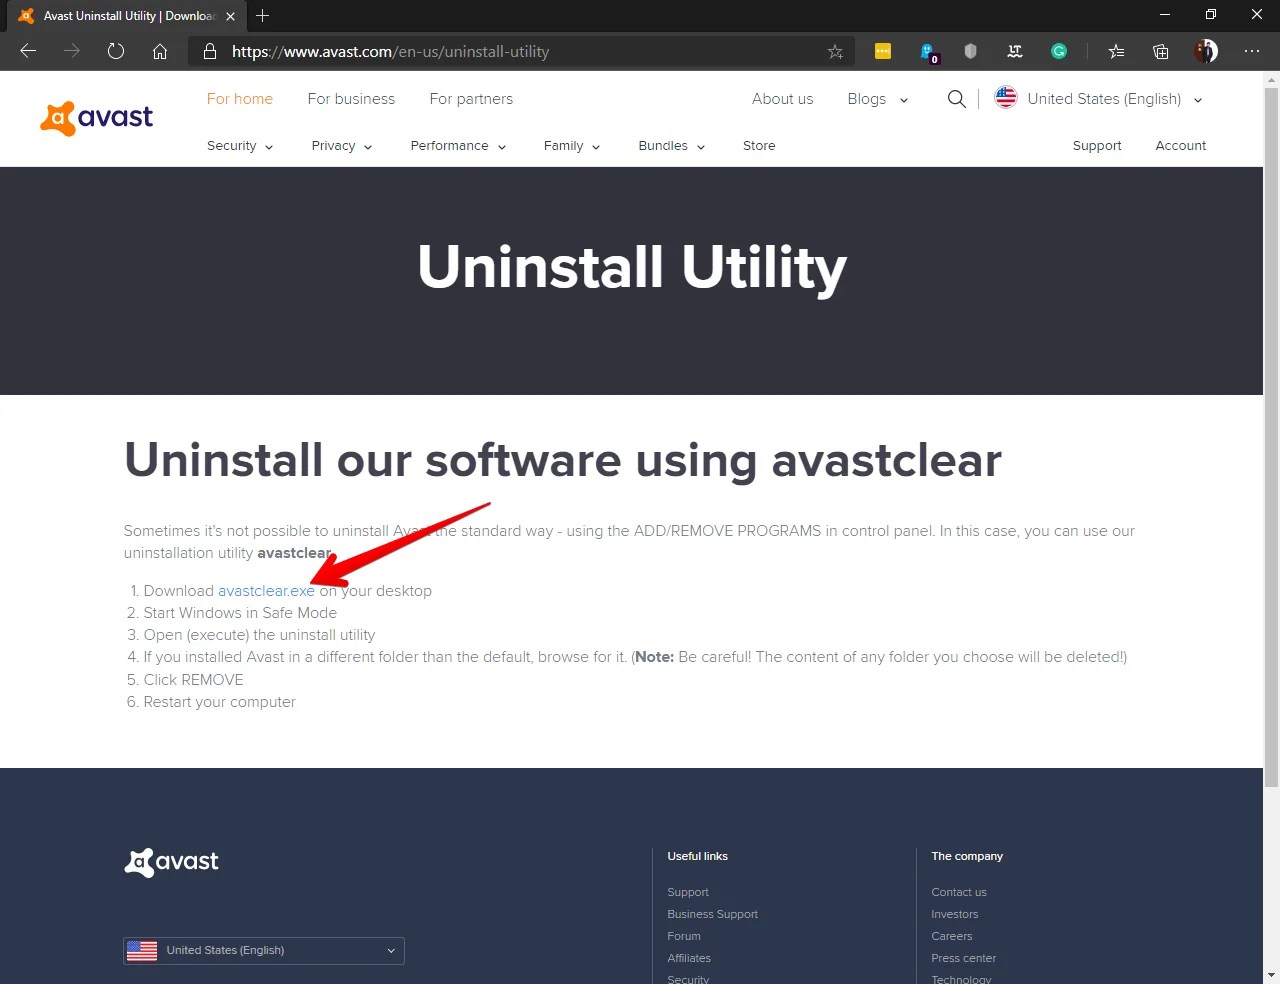This screenshot has height=984, width=1280.
Task: Open the browser profile avatar
Action: [1206, 51]
